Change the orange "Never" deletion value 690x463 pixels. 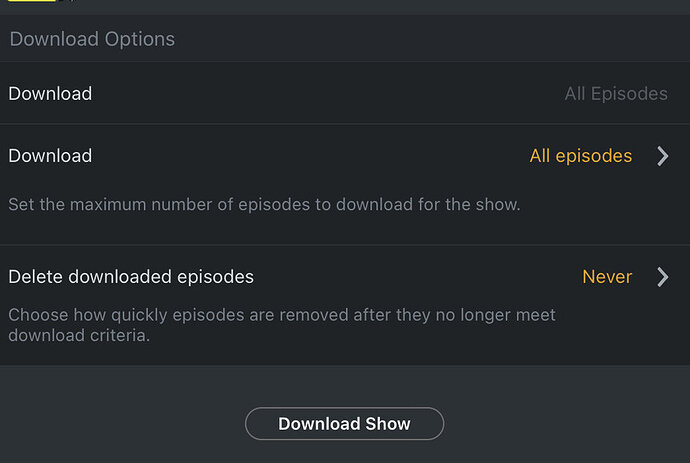607,277
